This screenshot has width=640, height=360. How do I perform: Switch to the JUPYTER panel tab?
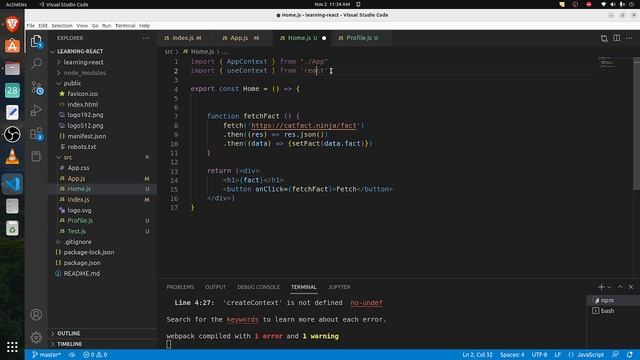339,287
